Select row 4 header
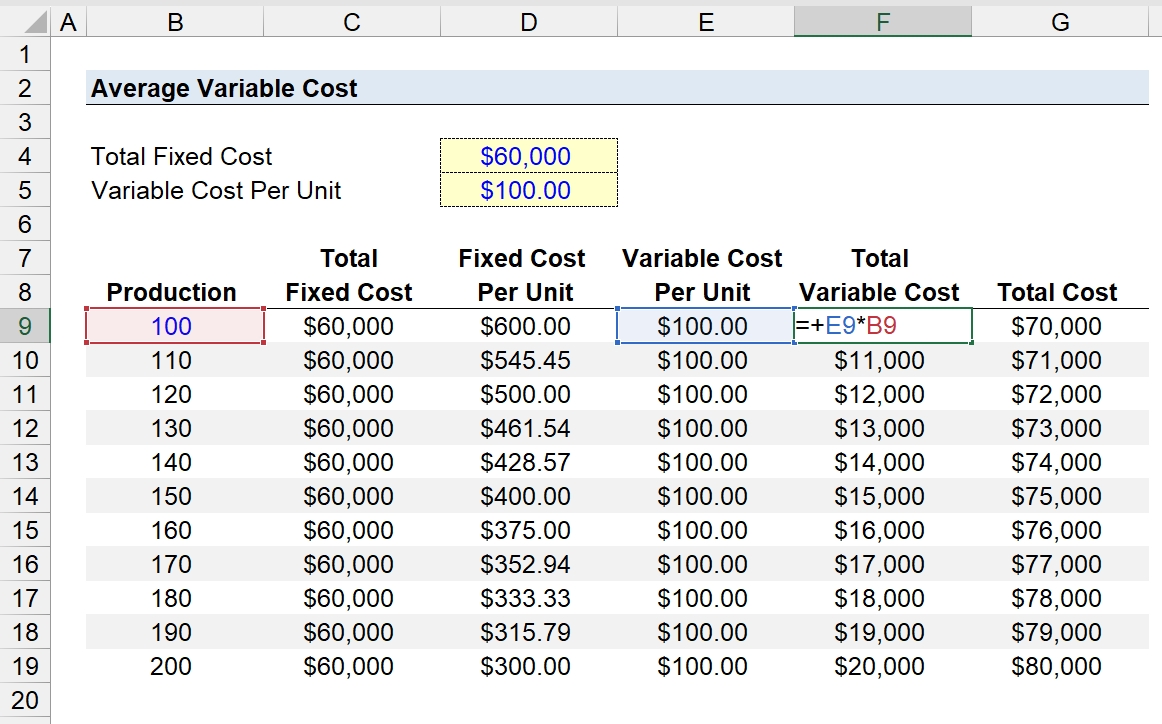This screenshot has height=724, width=1162. 24,156
